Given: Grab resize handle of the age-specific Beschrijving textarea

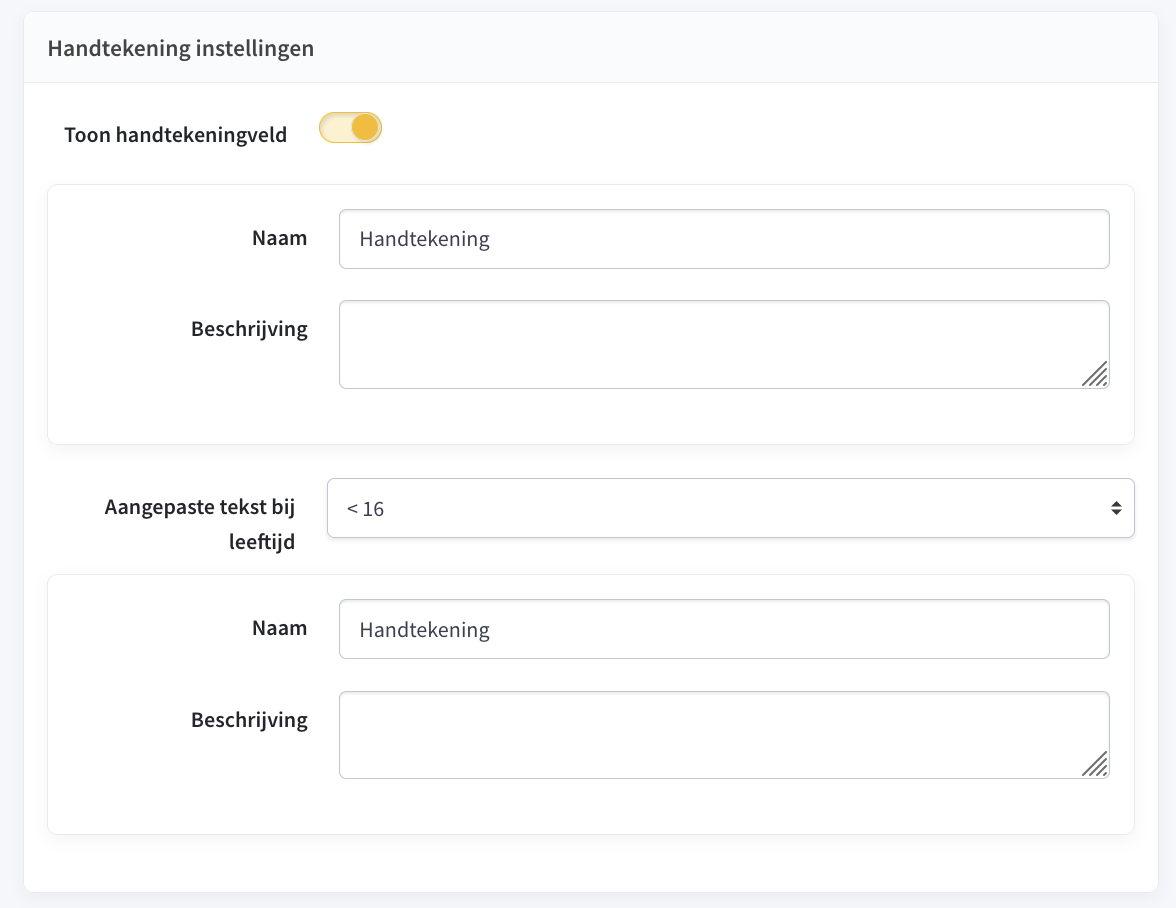Looking at the screenshot, I should click(1096, 764).
